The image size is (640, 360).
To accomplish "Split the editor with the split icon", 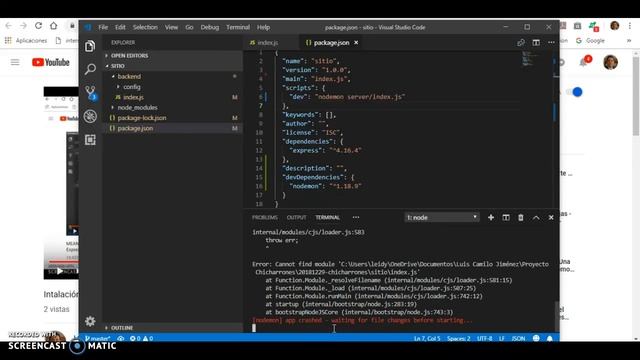I will (x=536, y=42).
